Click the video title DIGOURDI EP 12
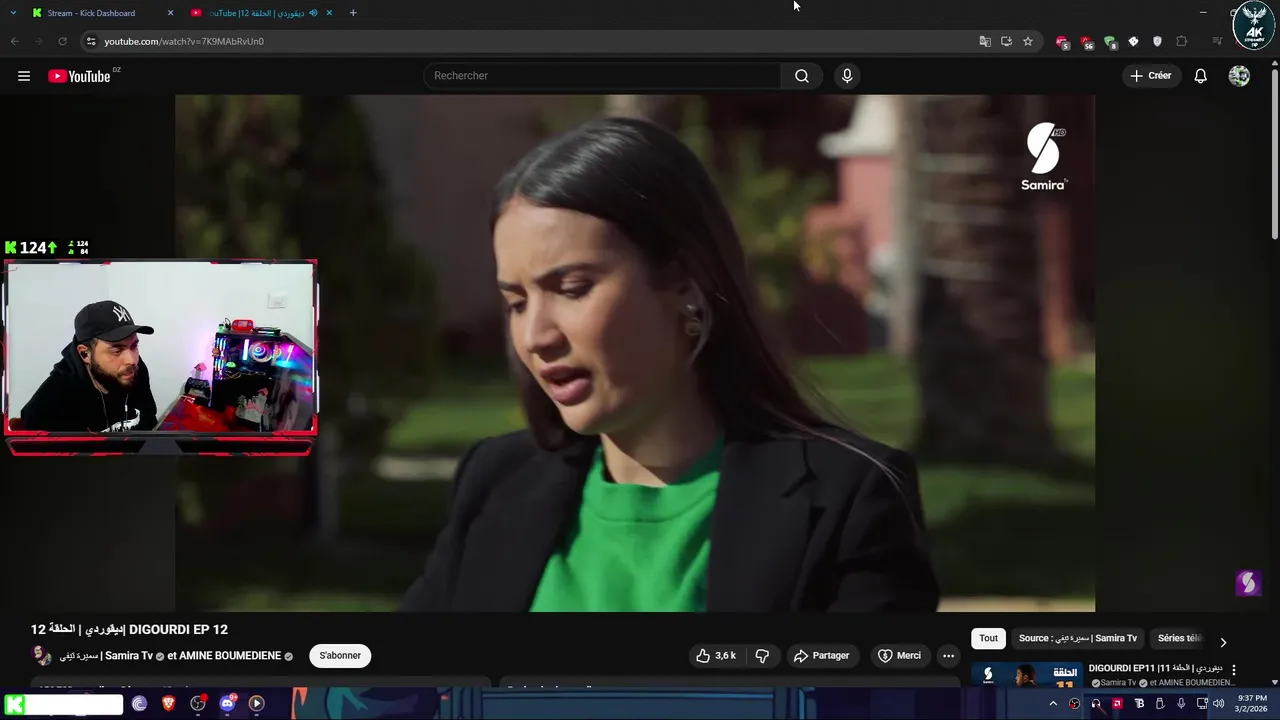The height and width of the screenshot is (720, 1280). pyautogui.click(x=129, y=629)
